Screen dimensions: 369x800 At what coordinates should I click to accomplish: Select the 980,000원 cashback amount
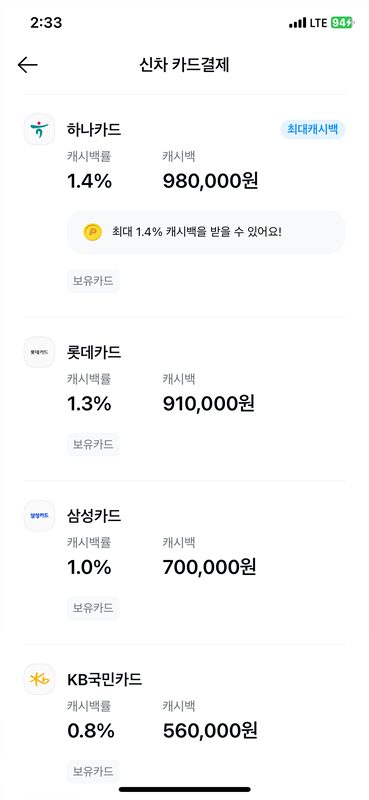210,181
